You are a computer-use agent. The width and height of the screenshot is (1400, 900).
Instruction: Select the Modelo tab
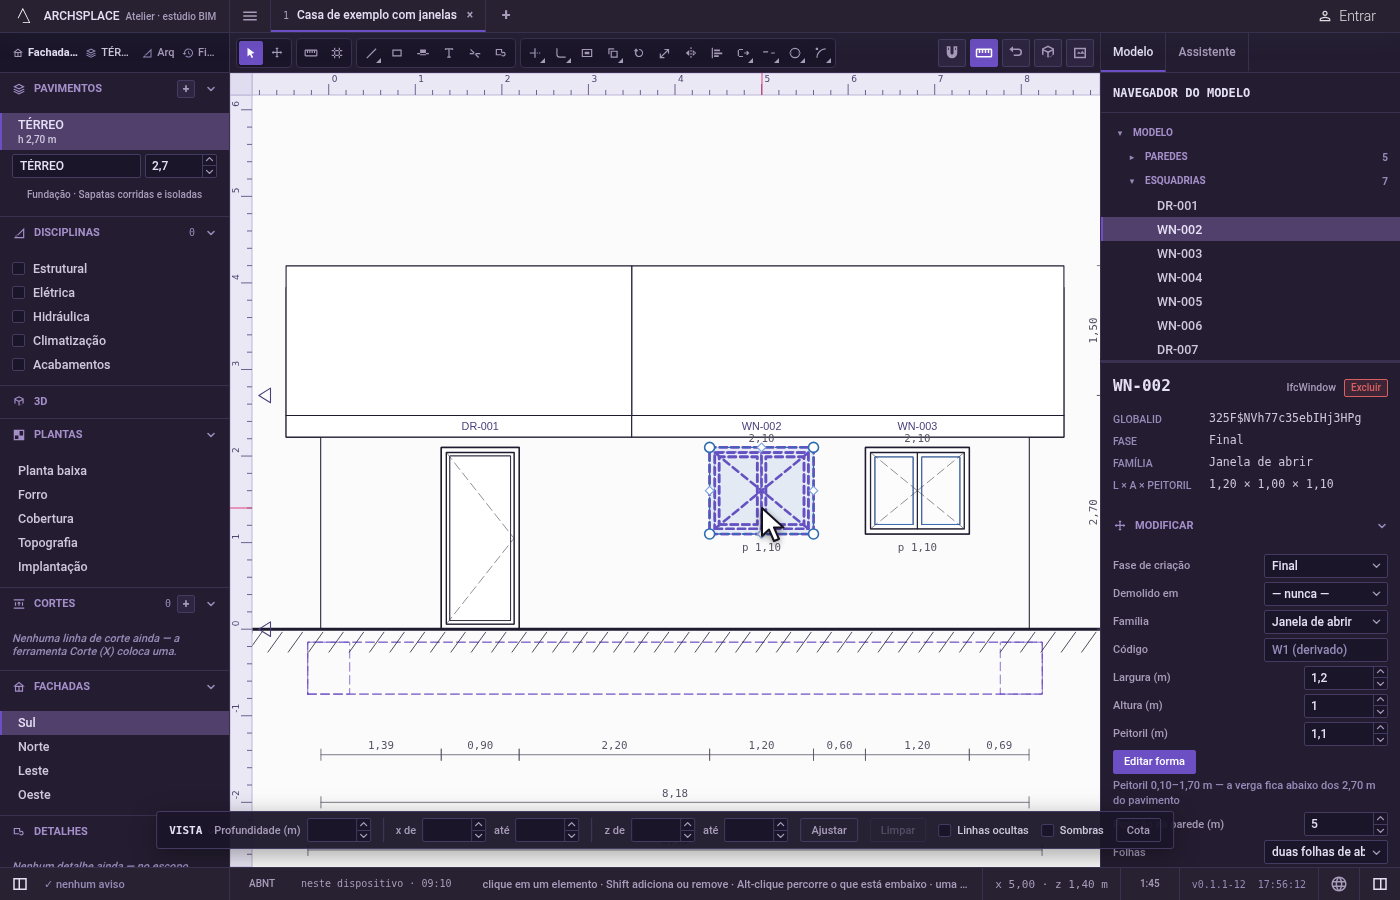(x=1133, y=52)
